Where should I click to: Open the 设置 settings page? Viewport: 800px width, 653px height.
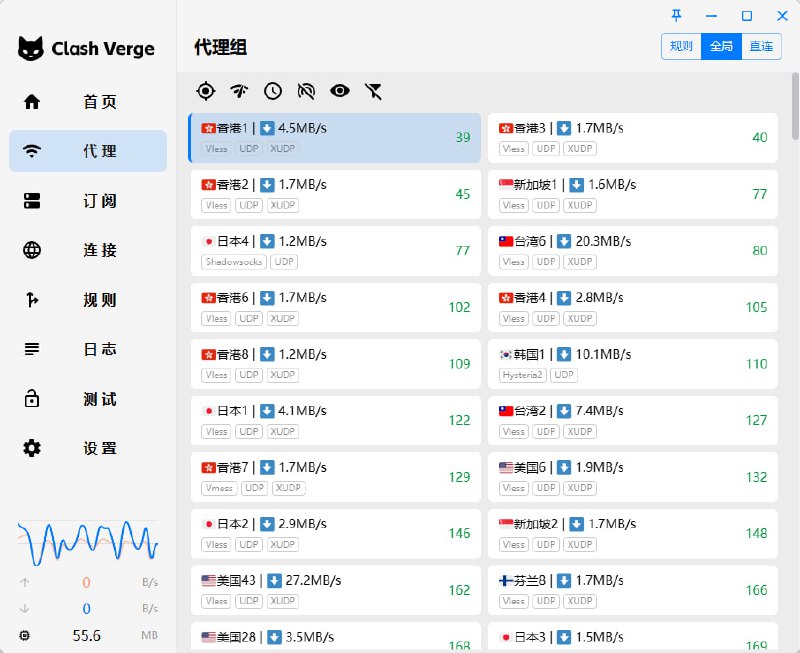pyautogui.click(x=87, y=449)
